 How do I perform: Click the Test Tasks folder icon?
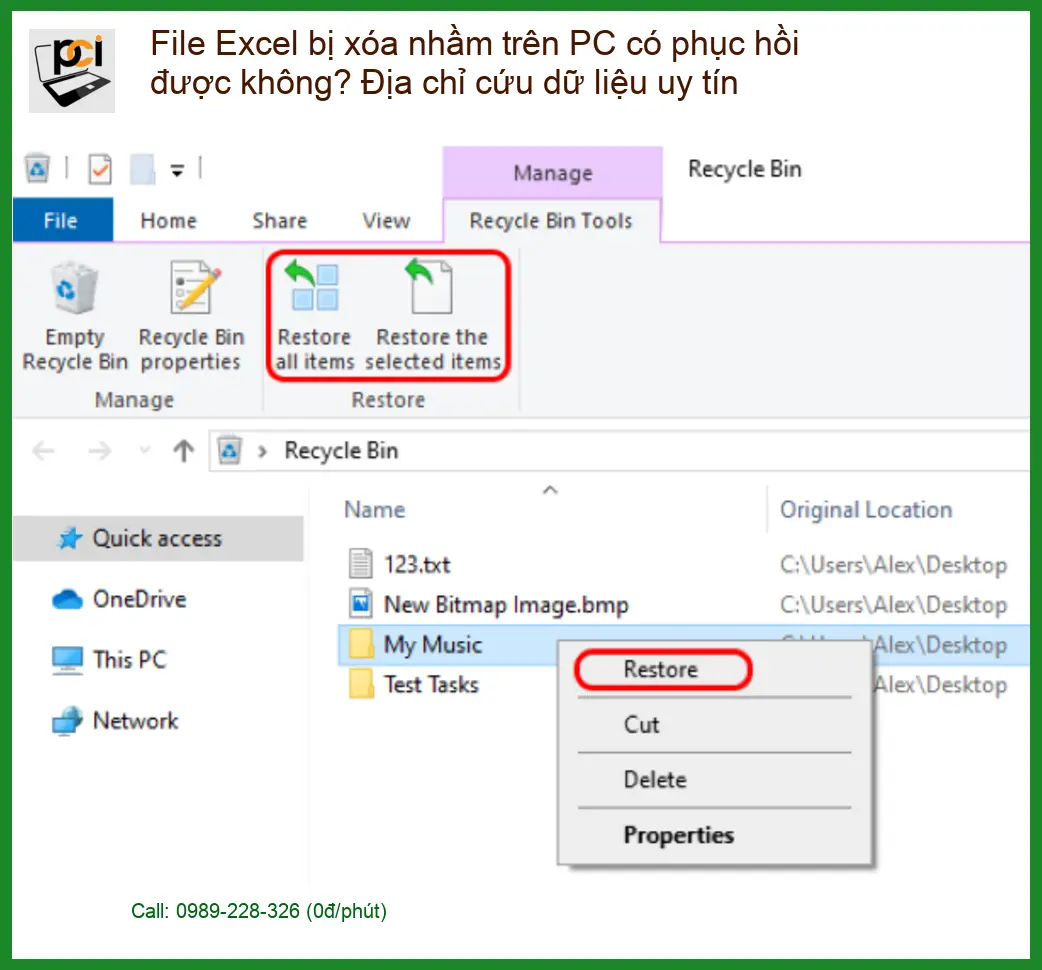coord(361,684)
